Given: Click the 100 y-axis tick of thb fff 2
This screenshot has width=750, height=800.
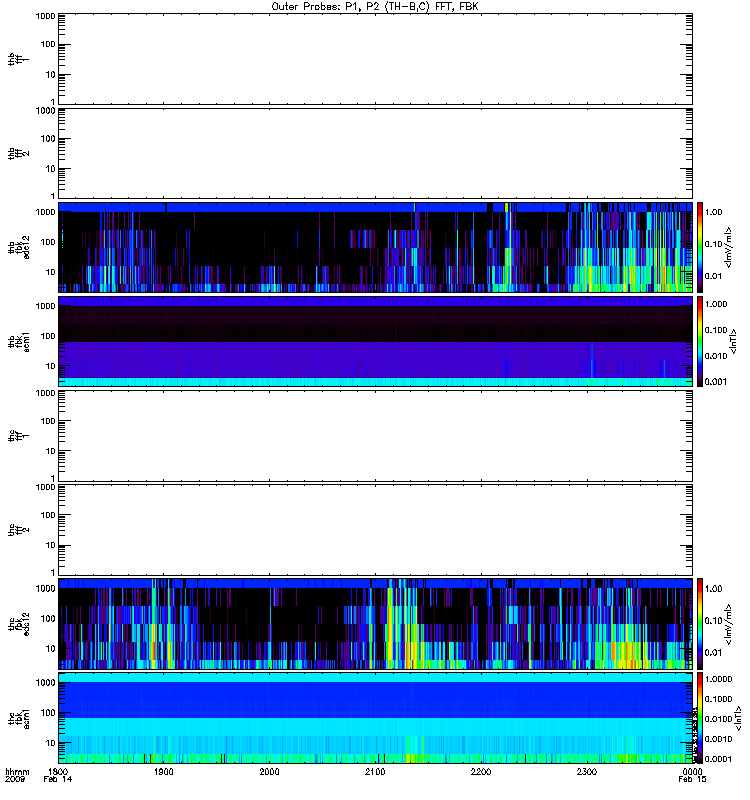Looking at the screenshot, I should click(48, 139).
